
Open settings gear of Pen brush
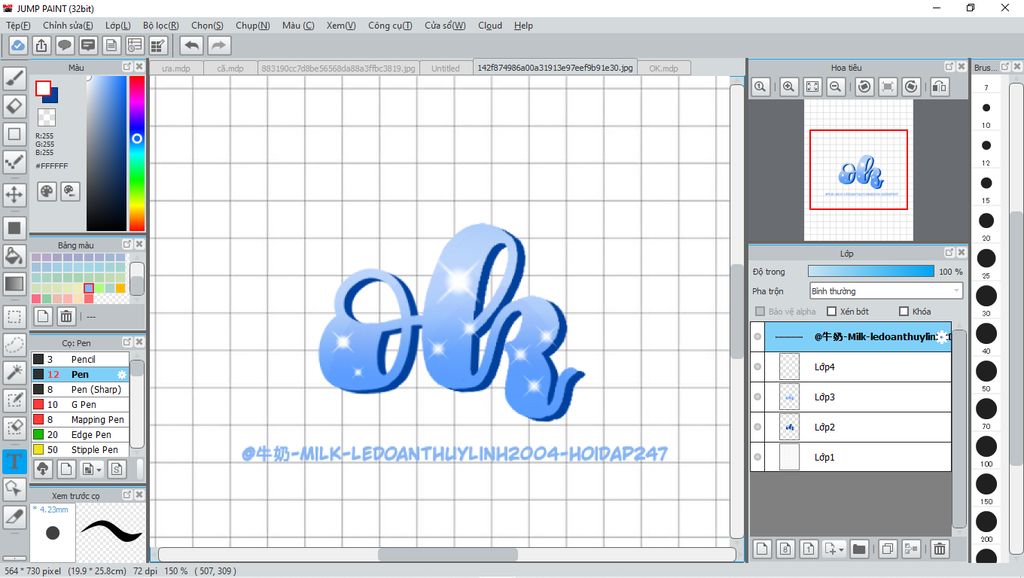coord(121,374)
